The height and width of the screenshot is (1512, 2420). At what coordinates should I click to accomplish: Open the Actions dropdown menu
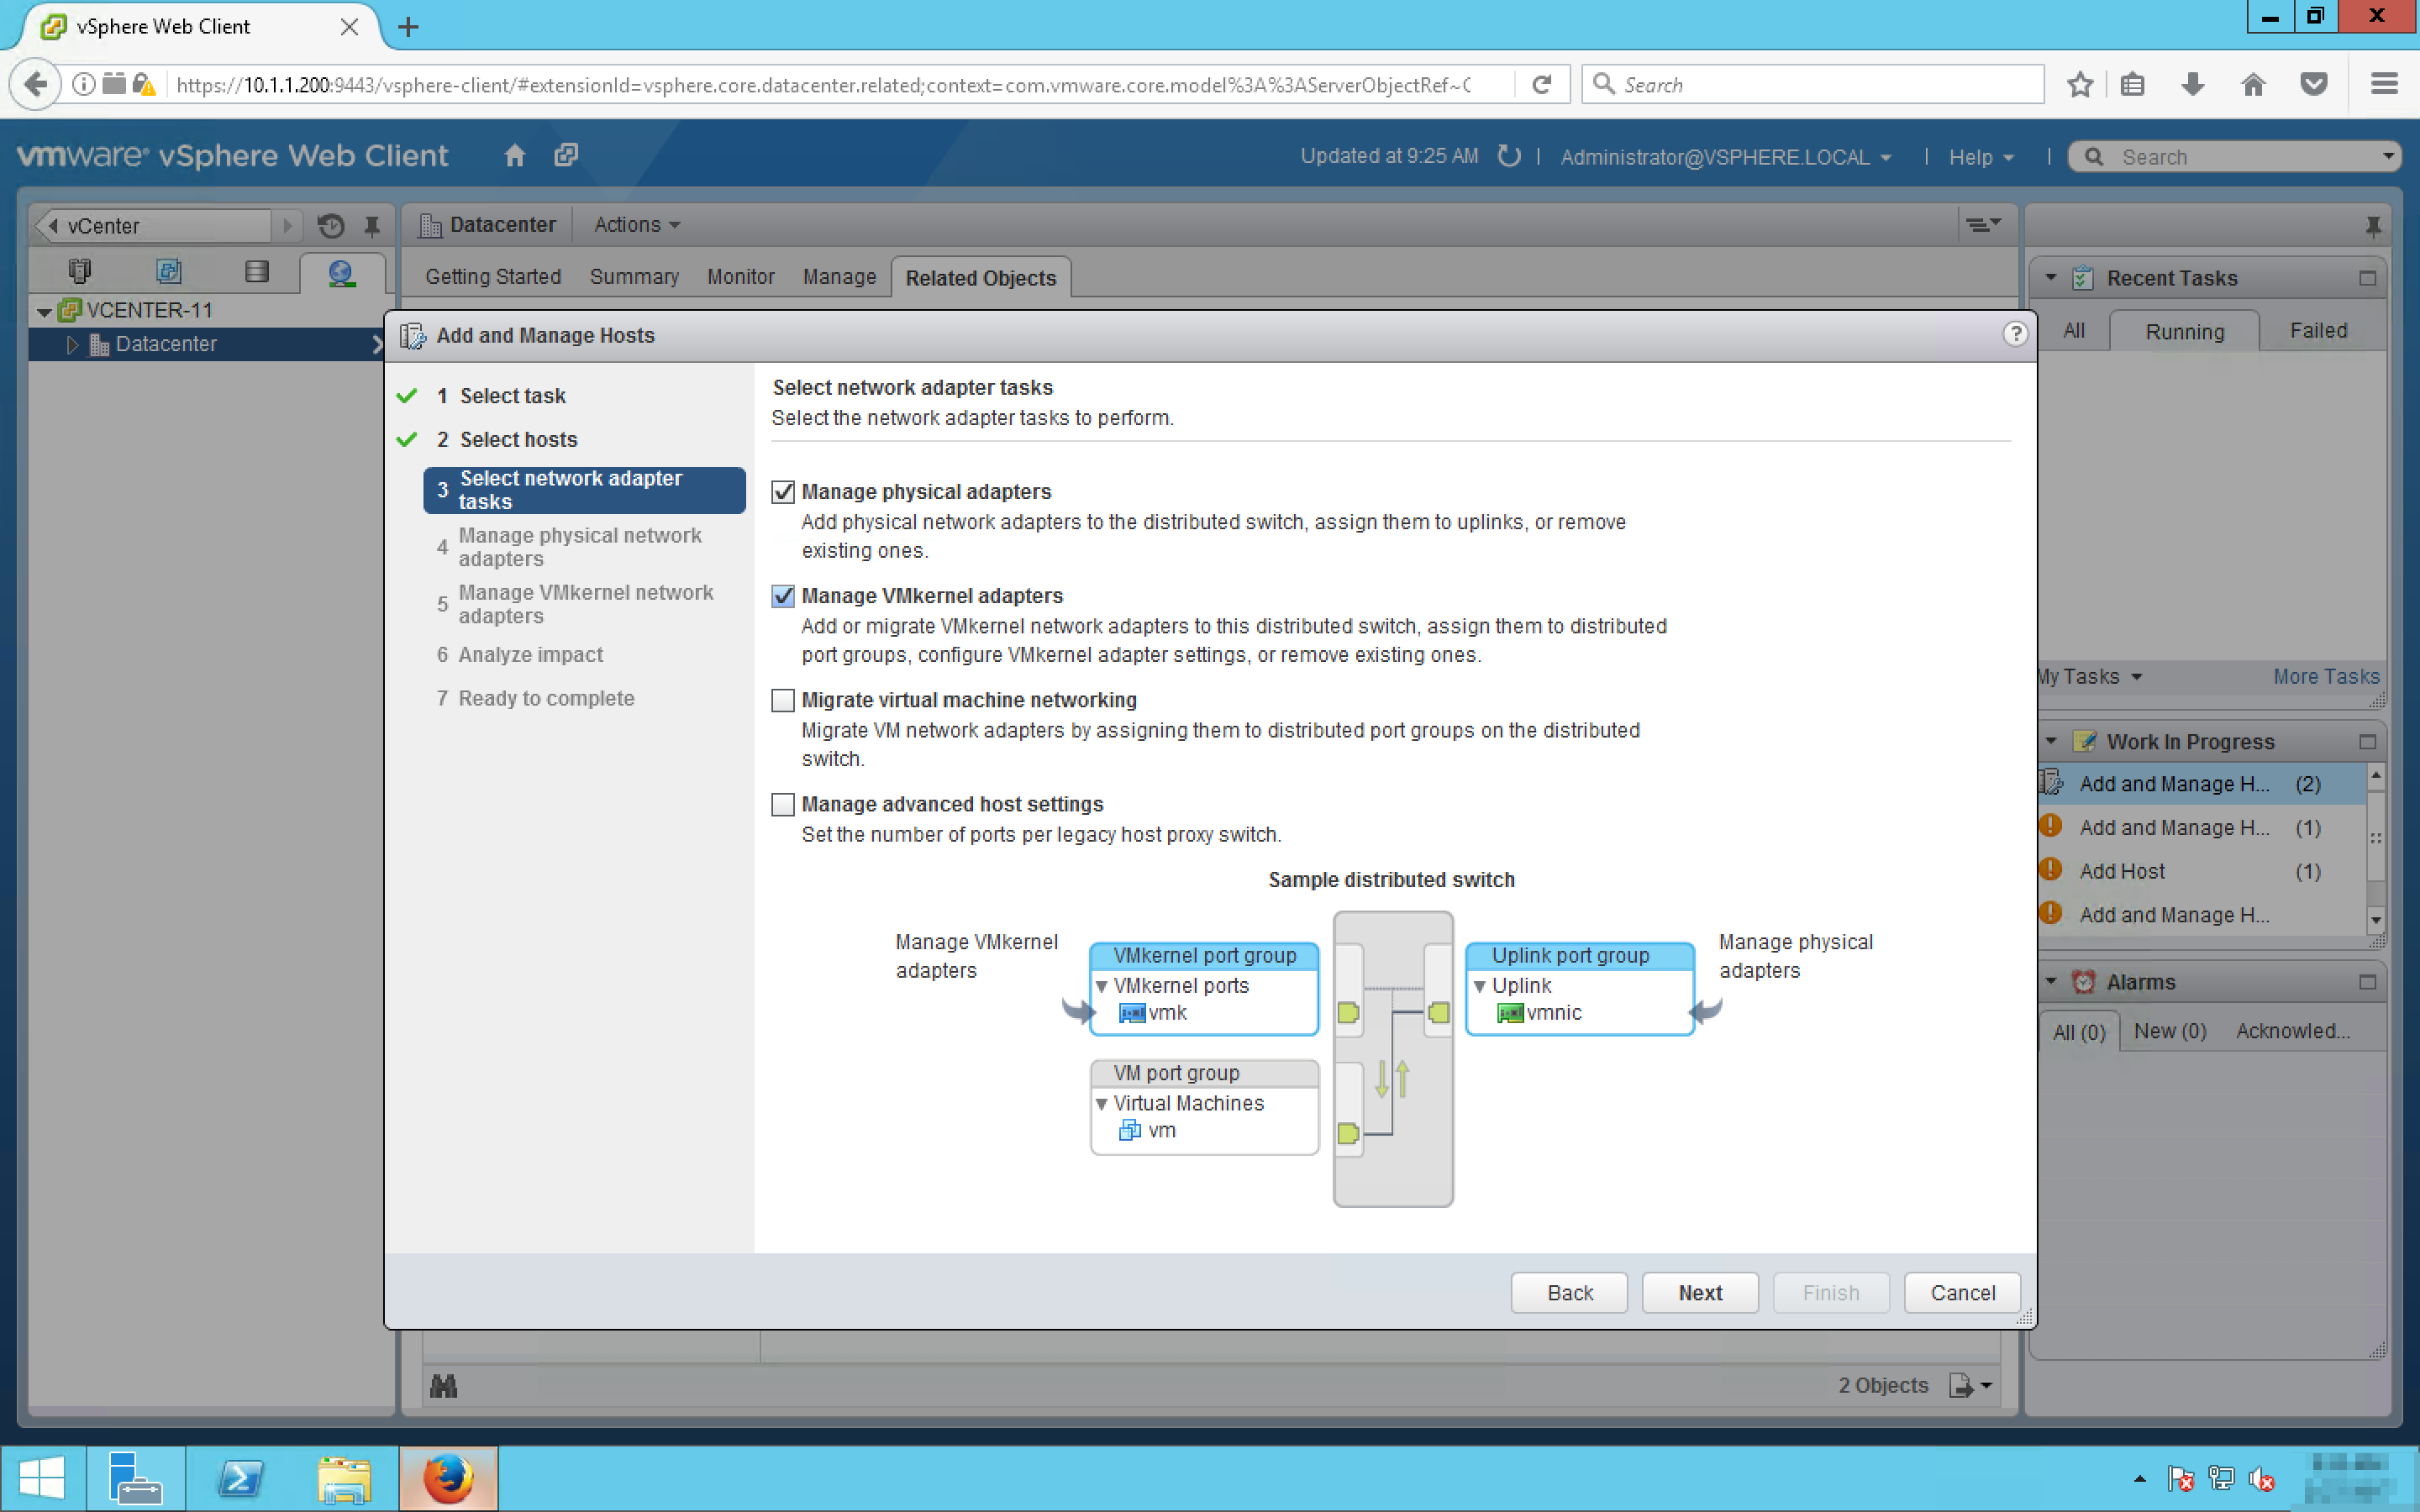coord(636,225)
